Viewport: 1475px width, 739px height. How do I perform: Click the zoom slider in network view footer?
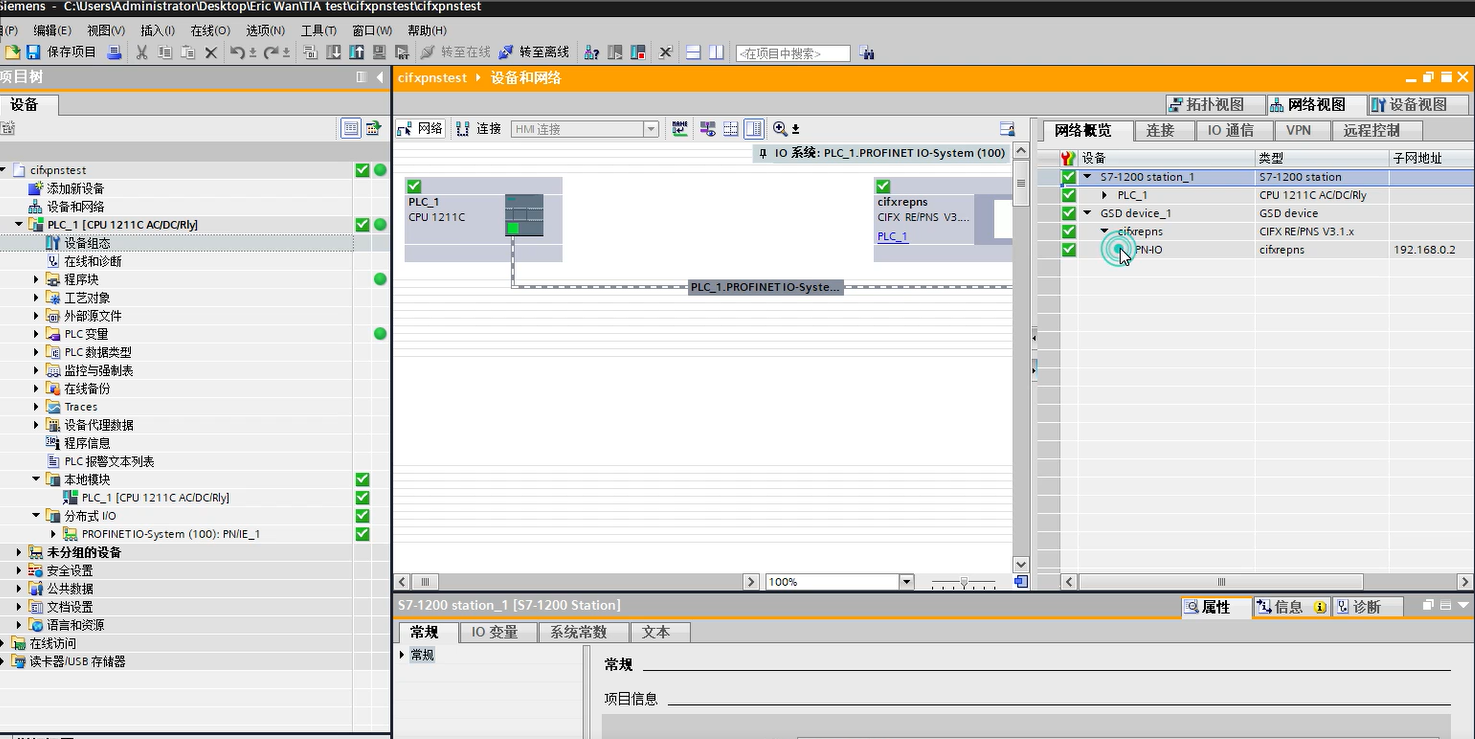(964, 582)
